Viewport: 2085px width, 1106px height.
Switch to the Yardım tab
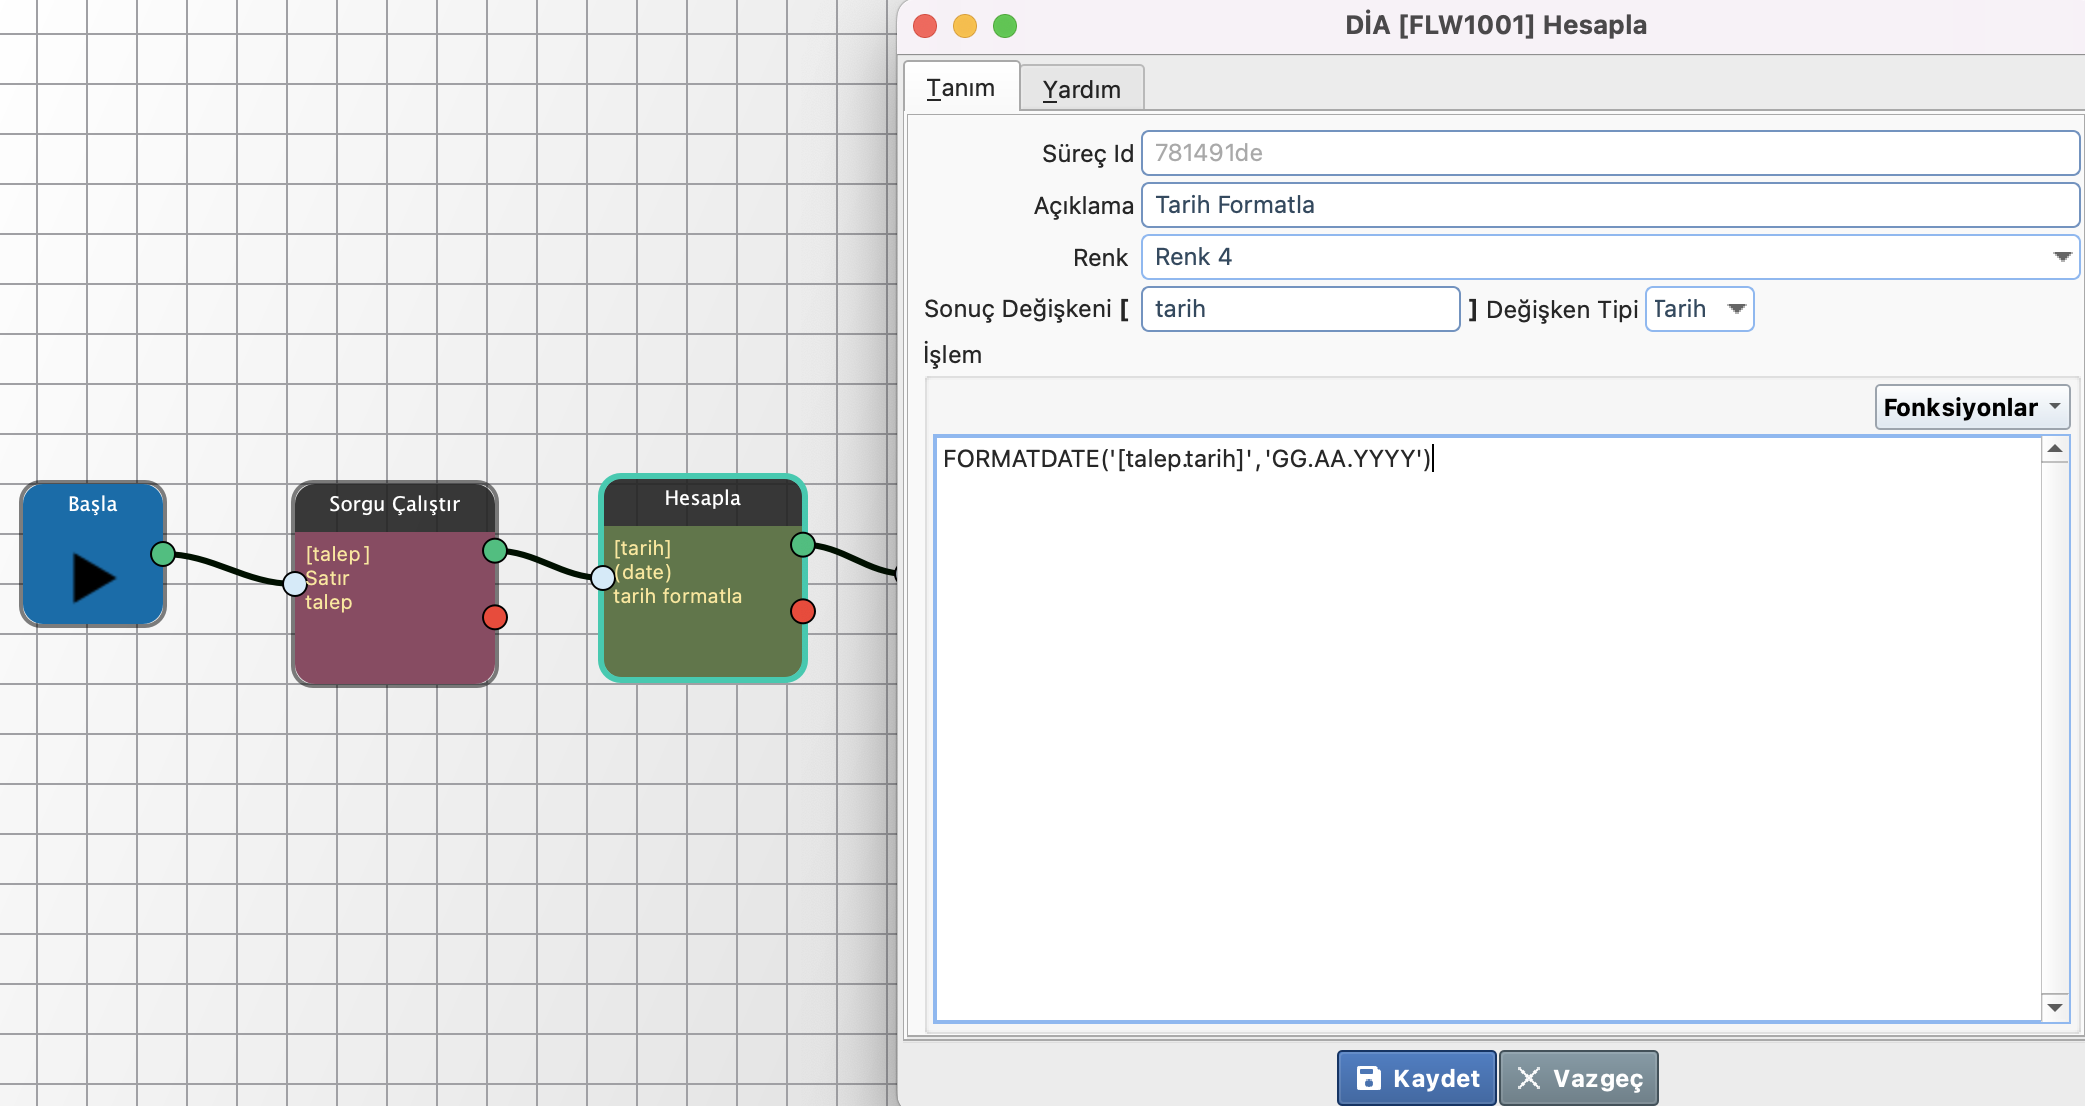[x=1081, y=89]
